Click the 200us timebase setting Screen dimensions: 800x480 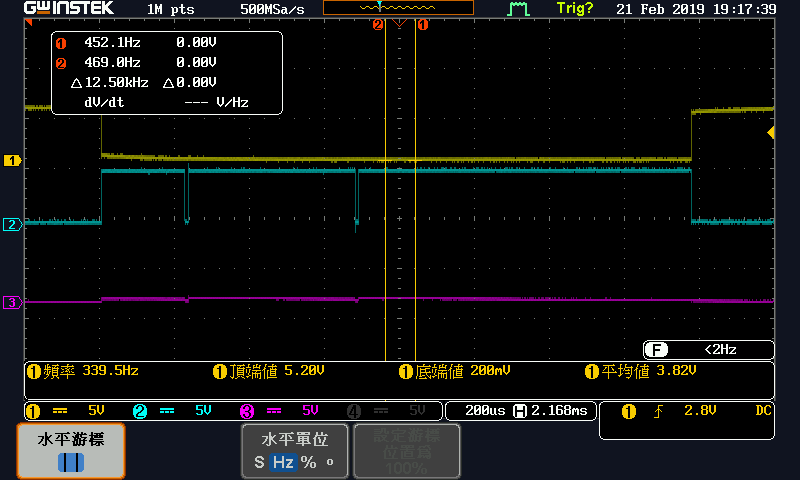[x=485, y=411]
